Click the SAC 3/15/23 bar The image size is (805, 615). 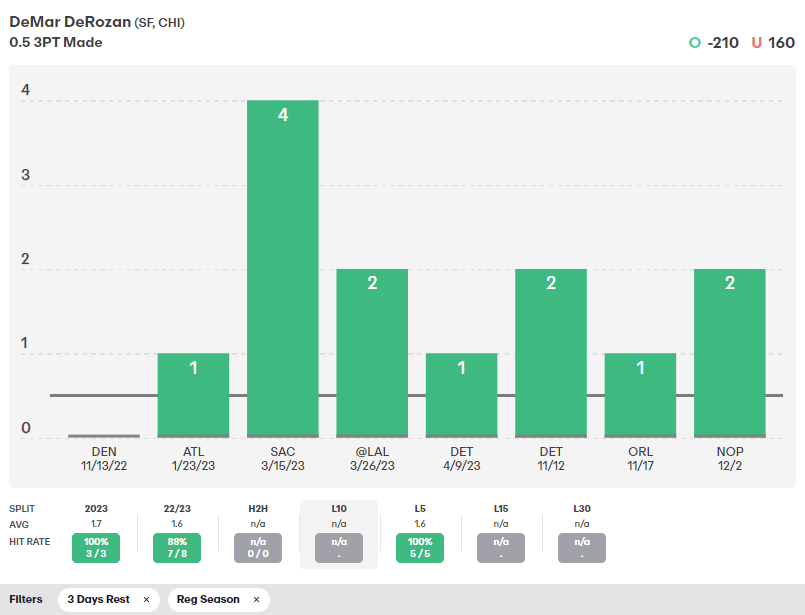(283, 268)
